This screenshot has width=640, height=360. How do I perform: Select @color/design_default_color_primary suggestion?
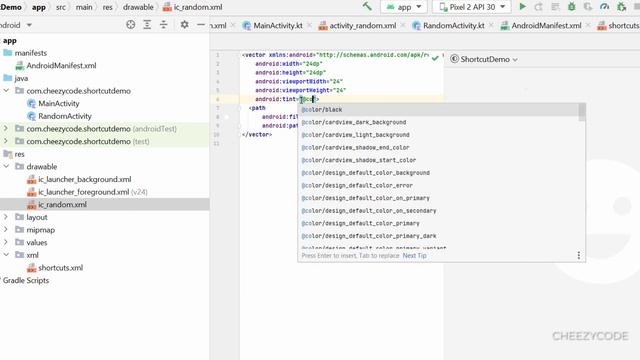click(x=439, y=223)
